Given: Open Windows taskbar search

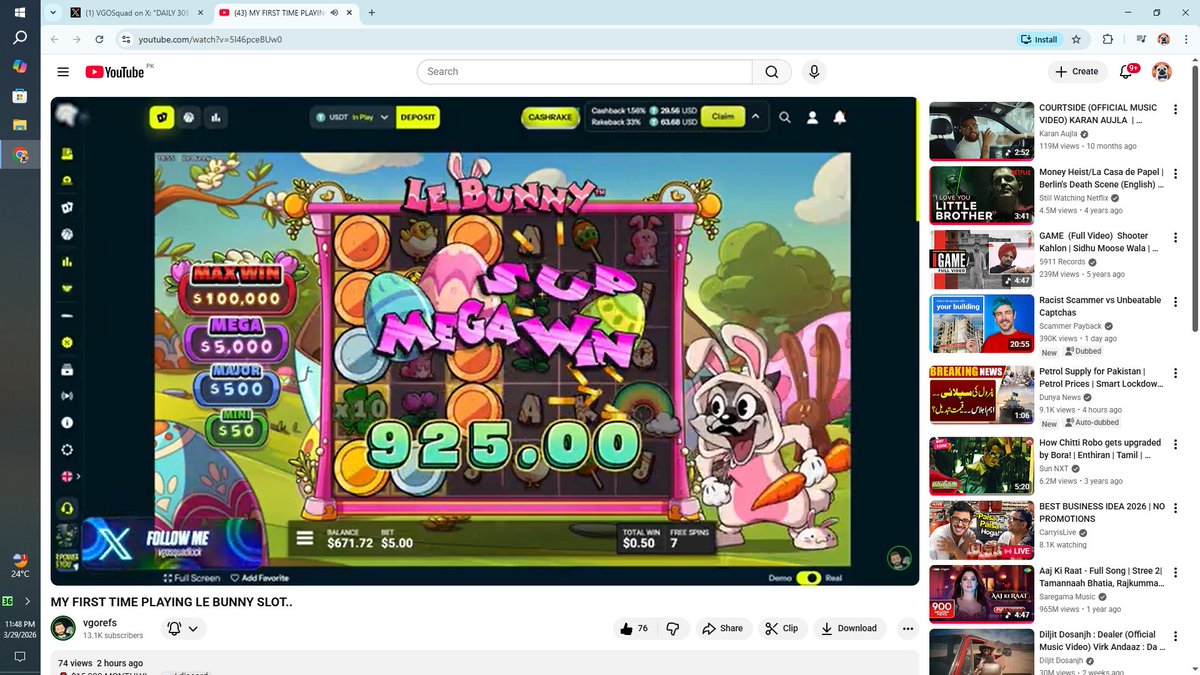Looking at the screenshot, I should pyautogui.click(x=20, y=38).
